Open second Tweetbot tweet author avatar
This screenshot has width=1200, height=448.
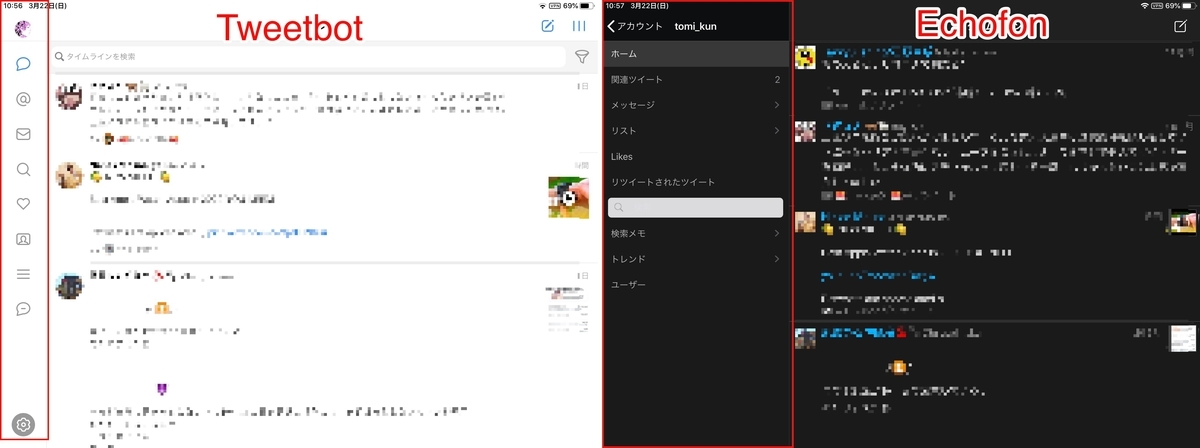coord(69,175)
